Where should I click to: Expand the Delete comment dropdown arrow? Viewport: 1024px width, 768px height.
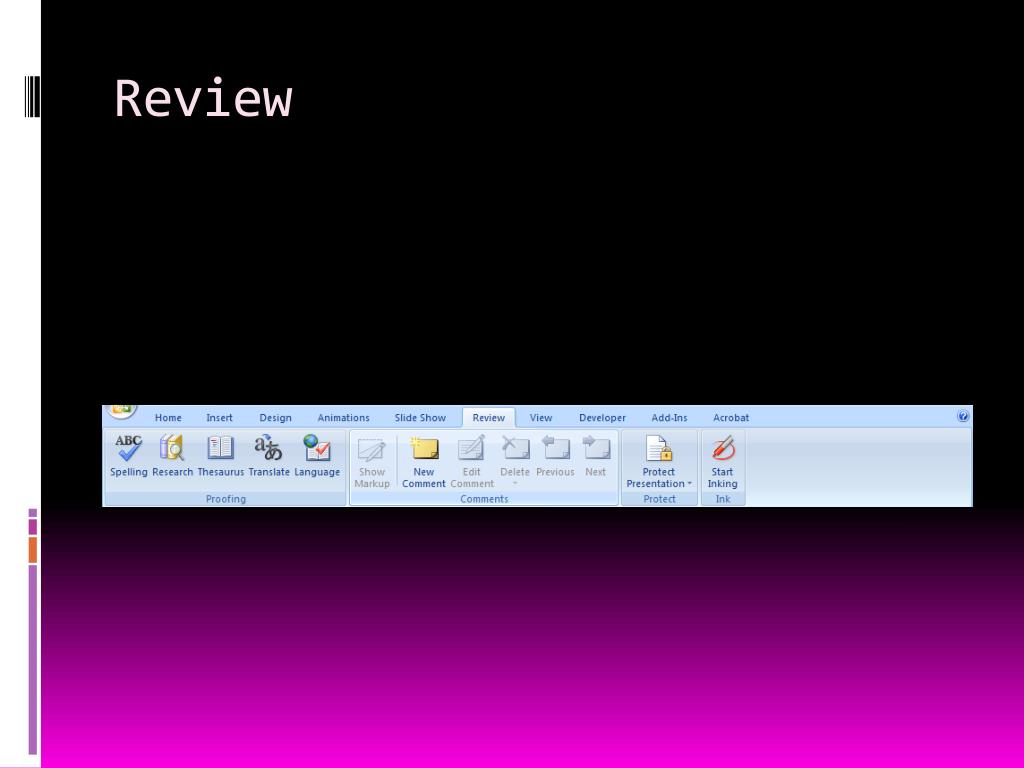coord(515,484)
